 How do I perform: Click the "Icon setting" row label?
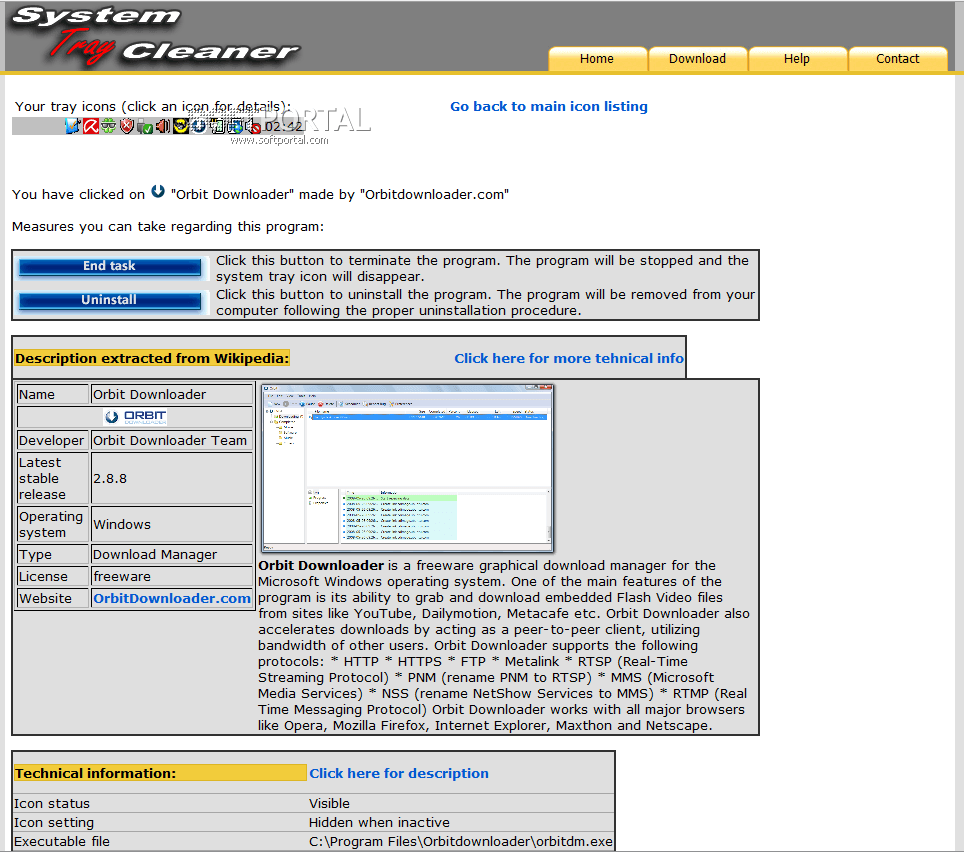click(54, 822)
